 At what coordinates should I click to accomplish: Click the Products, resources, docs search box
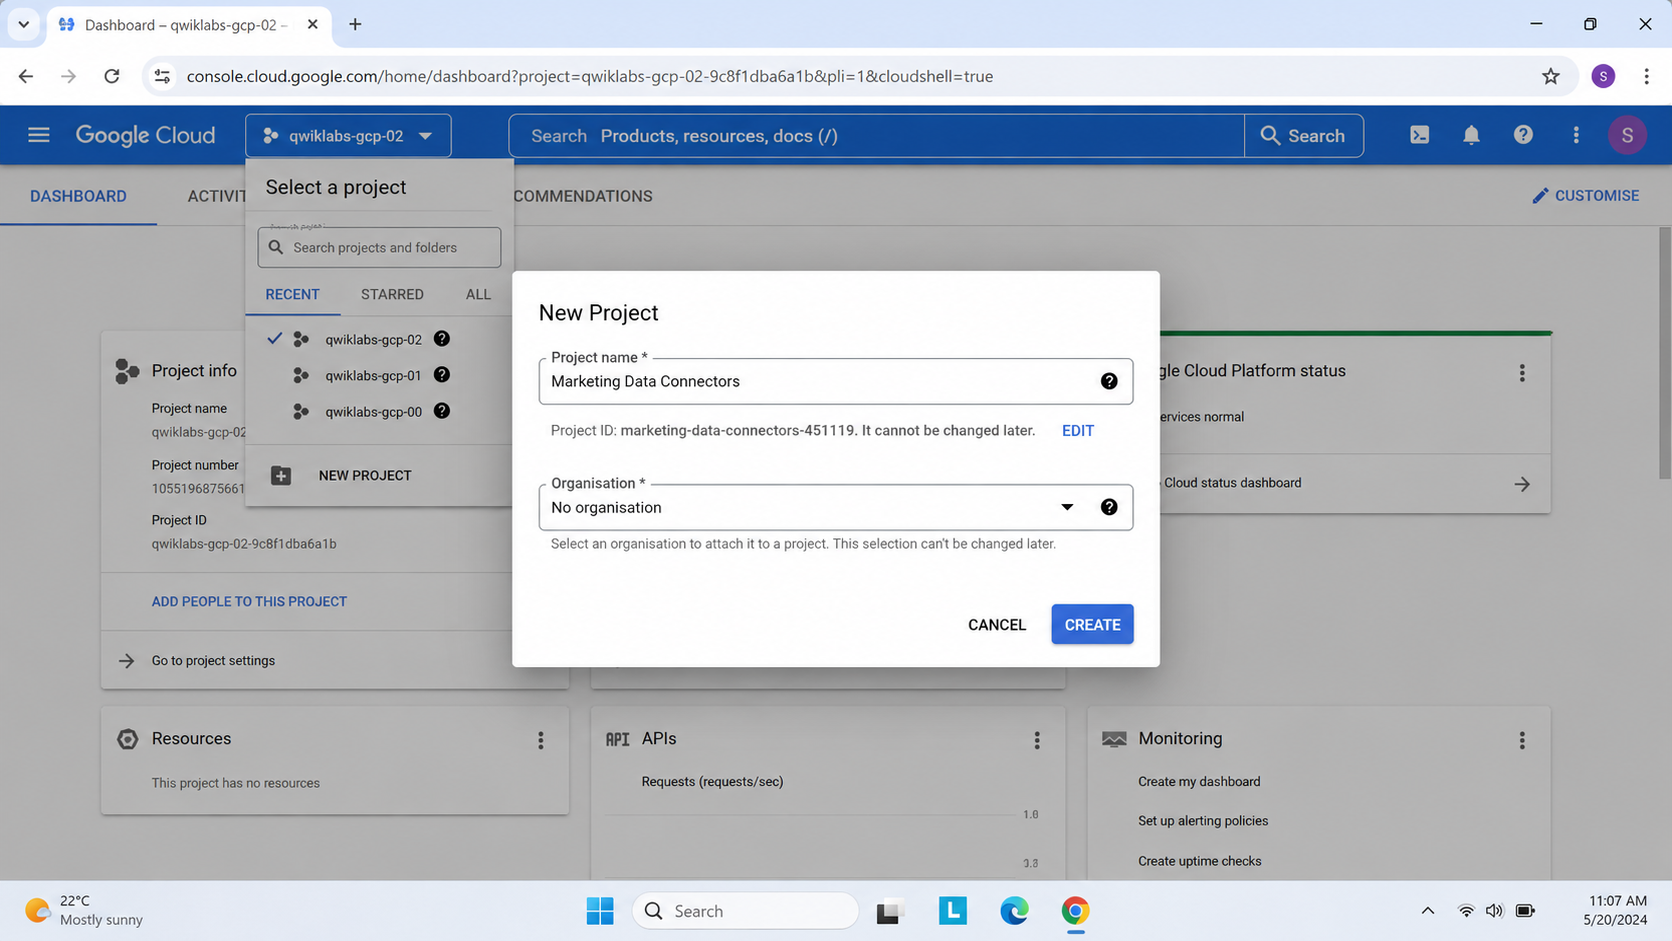(x=876, y=136)
